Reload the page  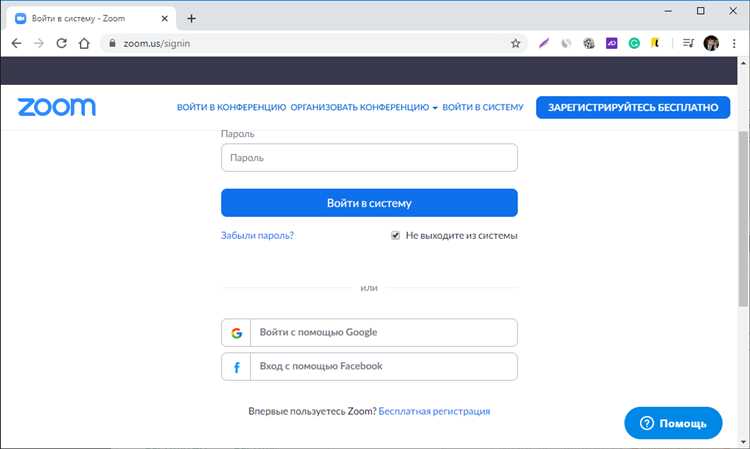pyautogui.click(x=62, y=44)
